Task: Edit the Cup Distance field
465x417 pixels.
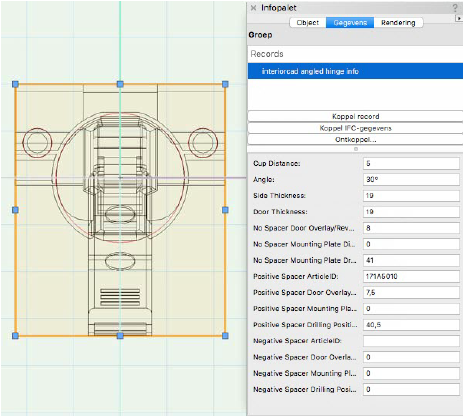Action: tap(411, 163)
